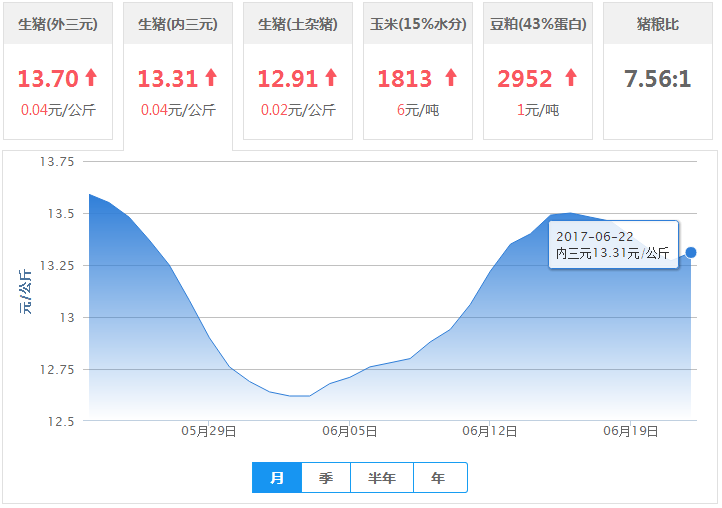Click the blue data point marker on chart
This screenshot has height=508, width=722.
click(x=691, y=252)
